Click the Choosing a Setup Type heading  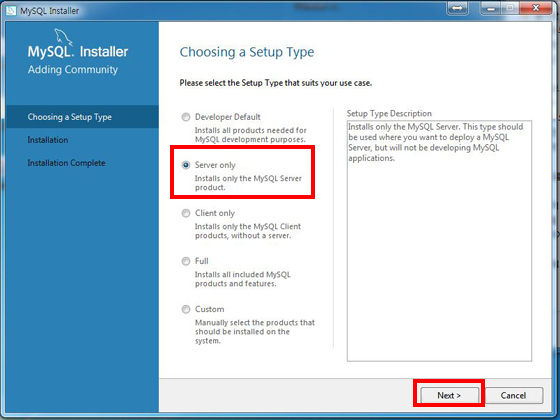point(247,52)
